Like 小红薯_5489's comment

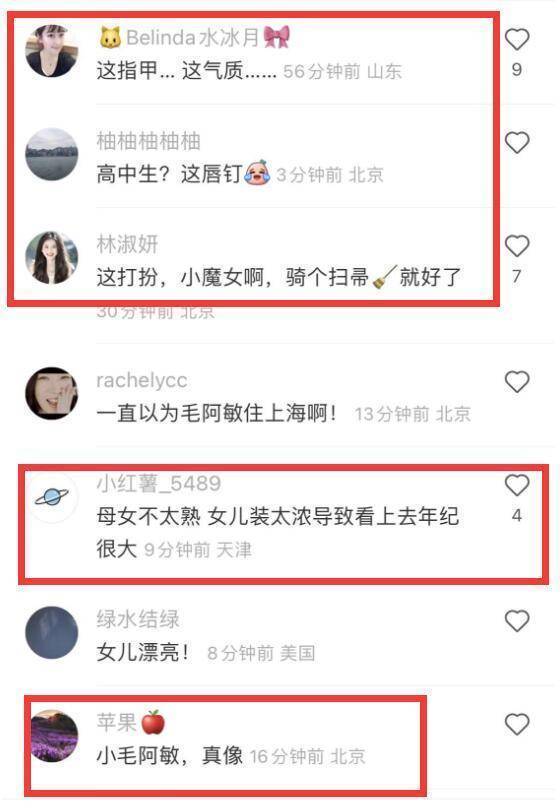517,485
